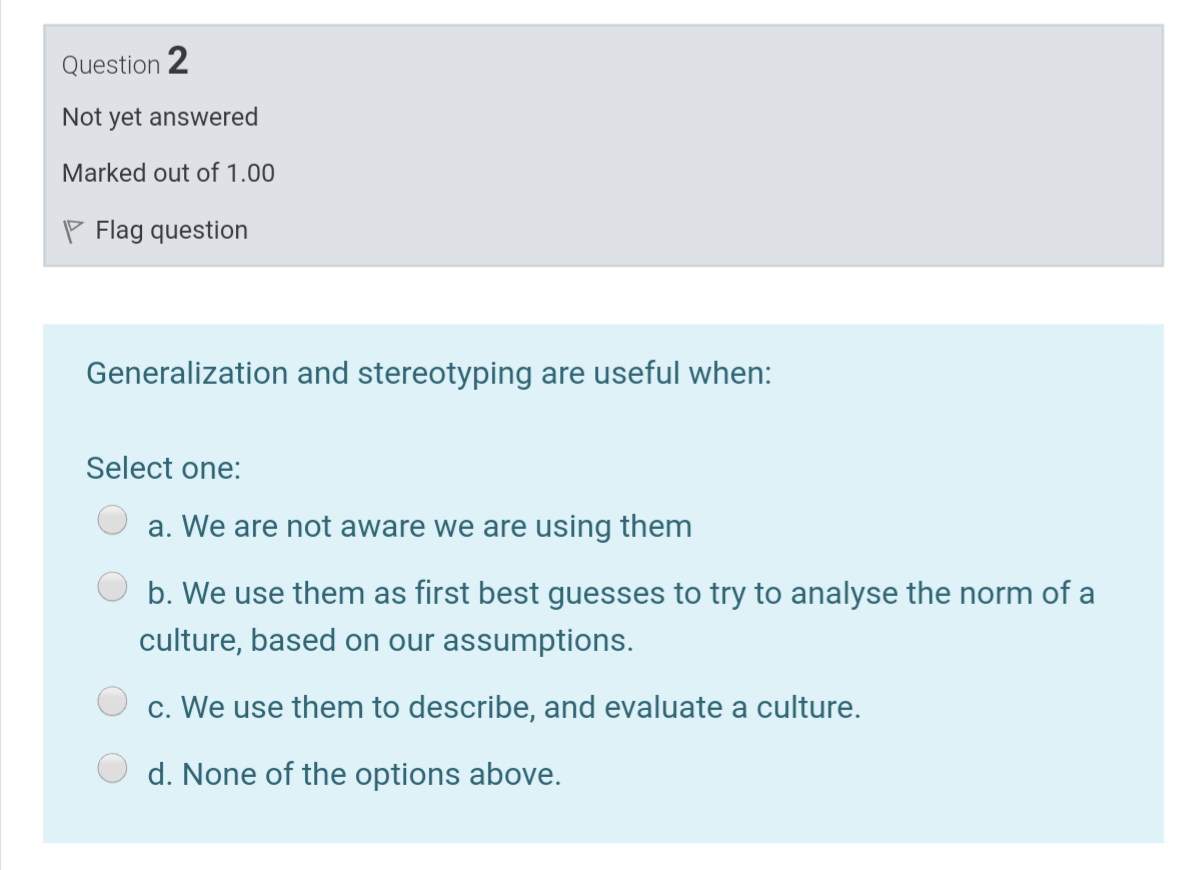Click option d answer text

coord(355,773)
